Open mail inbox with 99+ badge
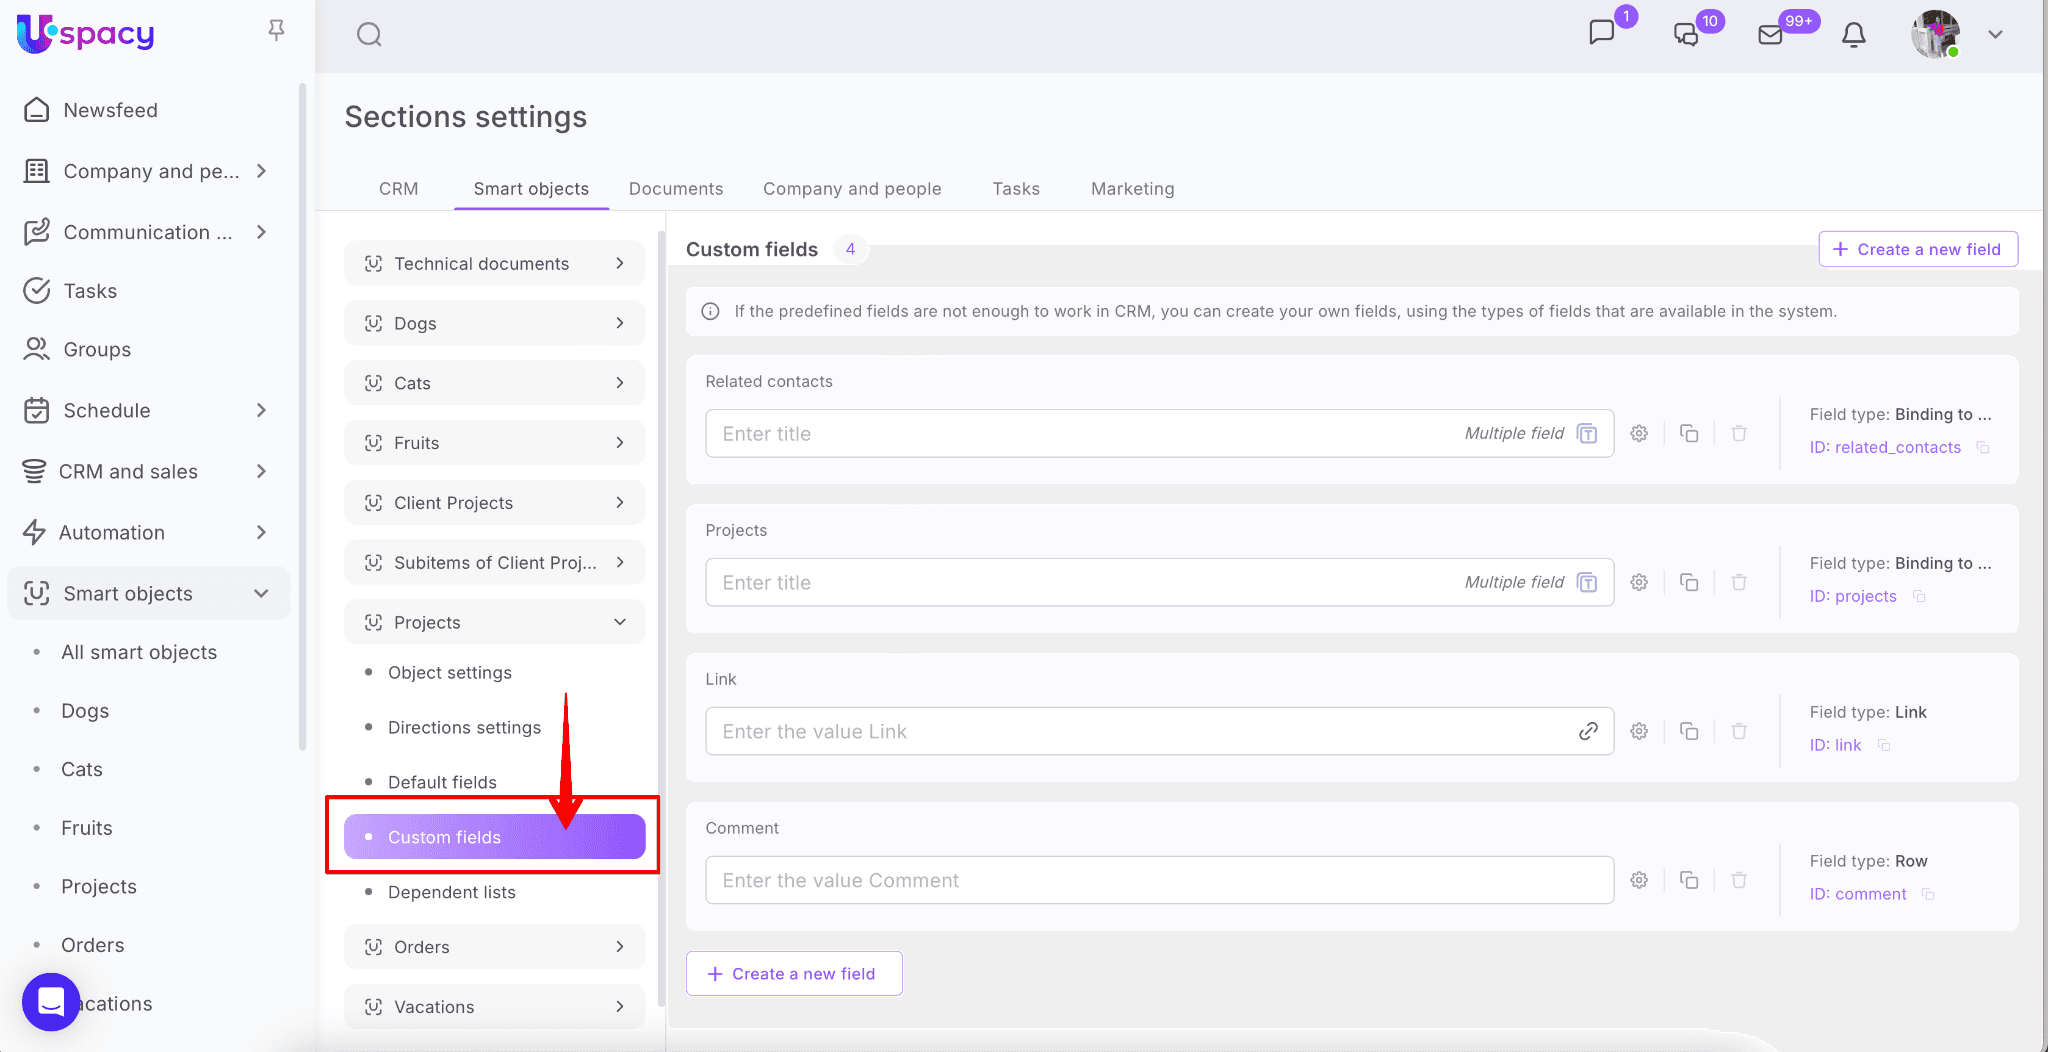The width and height of the screenshot is (2048, 1052). pyautogui.click(x=1771, y=35)
